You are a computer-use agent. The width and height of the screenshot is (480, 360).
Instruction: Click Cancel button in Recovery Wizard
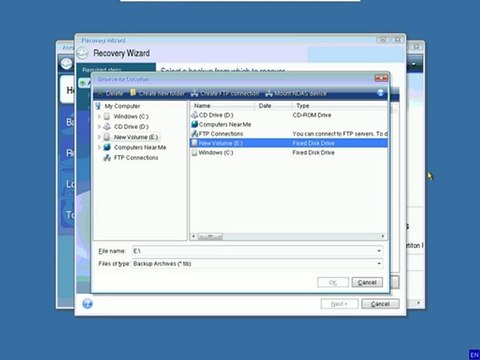pos(380,304)
